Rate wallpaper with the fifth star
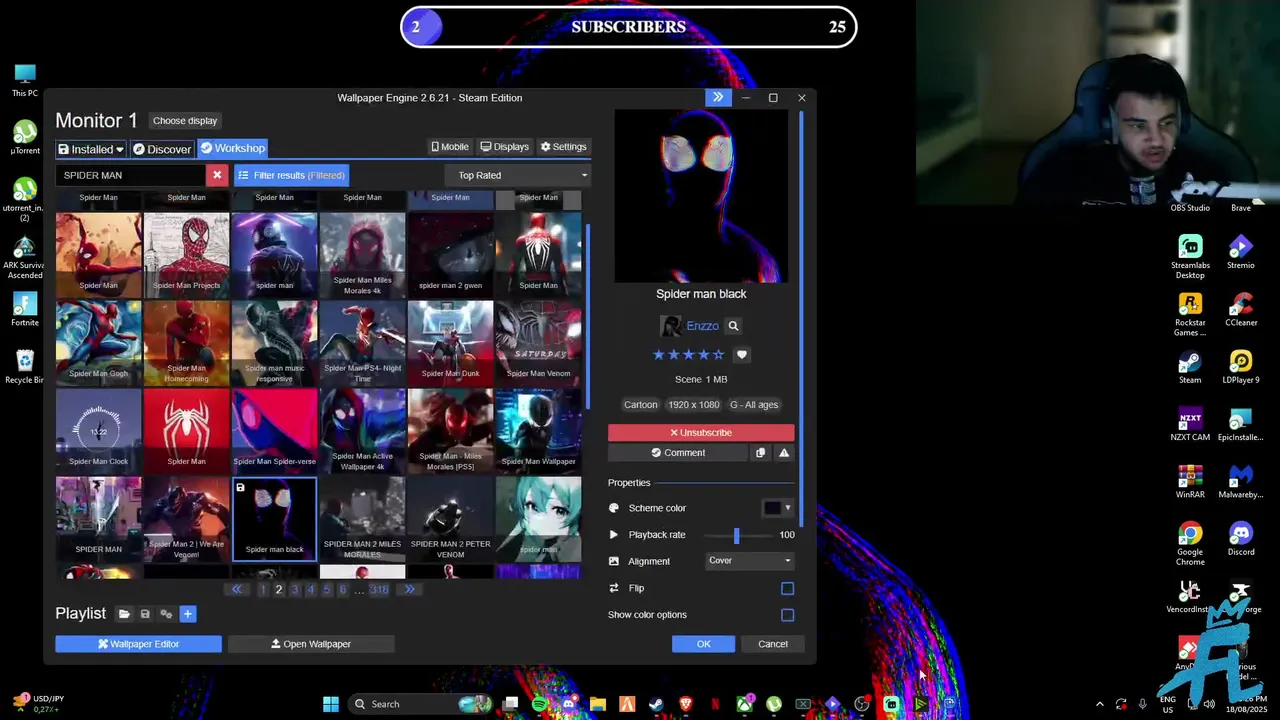Image resolution: width=1280 pixels, height=720 pixels. [718, 354]
